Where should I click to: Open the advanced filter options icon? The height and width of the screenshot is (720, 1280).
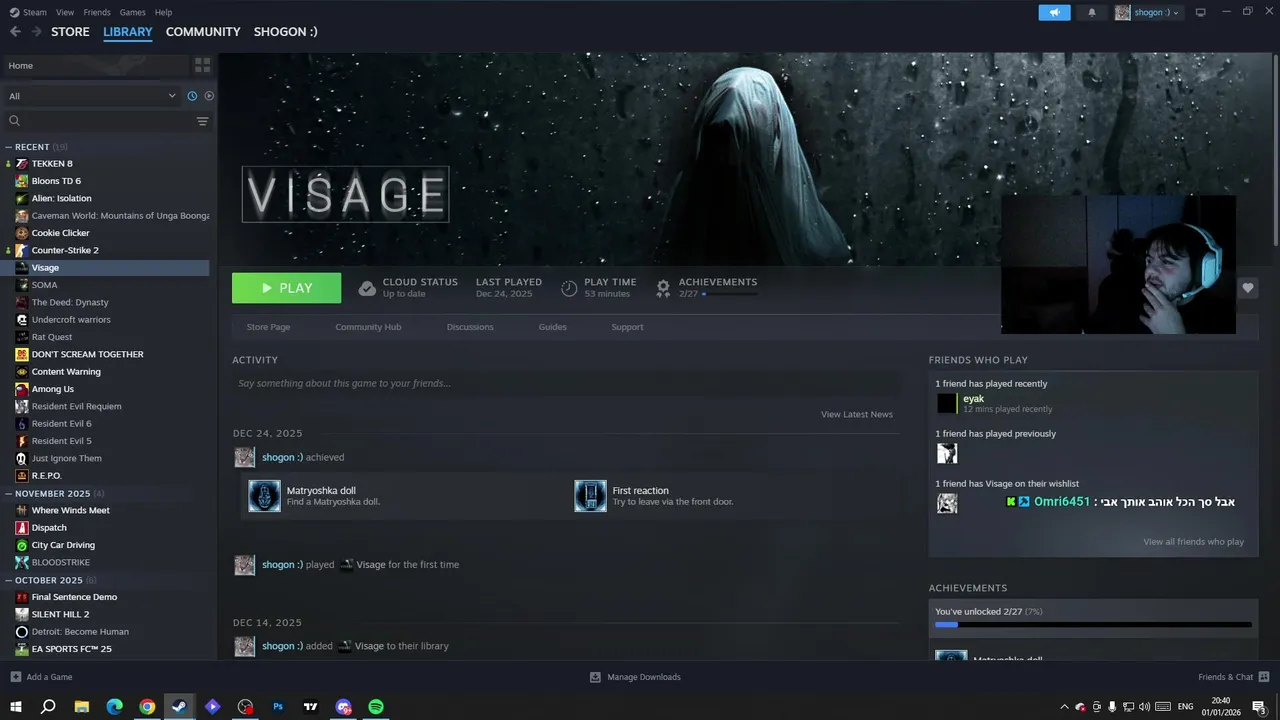pos(203,121)
